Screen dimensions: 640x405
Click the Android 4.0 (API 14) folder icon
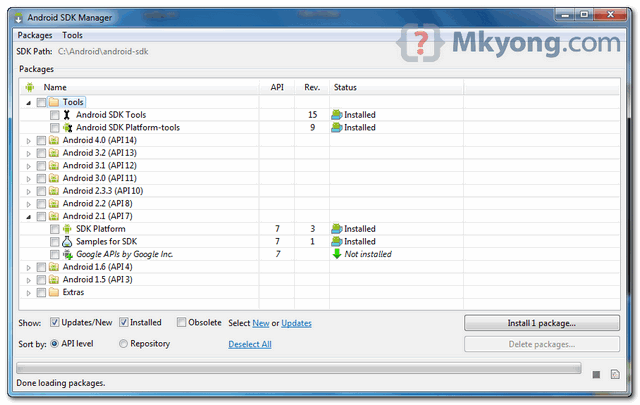(54, 140)
